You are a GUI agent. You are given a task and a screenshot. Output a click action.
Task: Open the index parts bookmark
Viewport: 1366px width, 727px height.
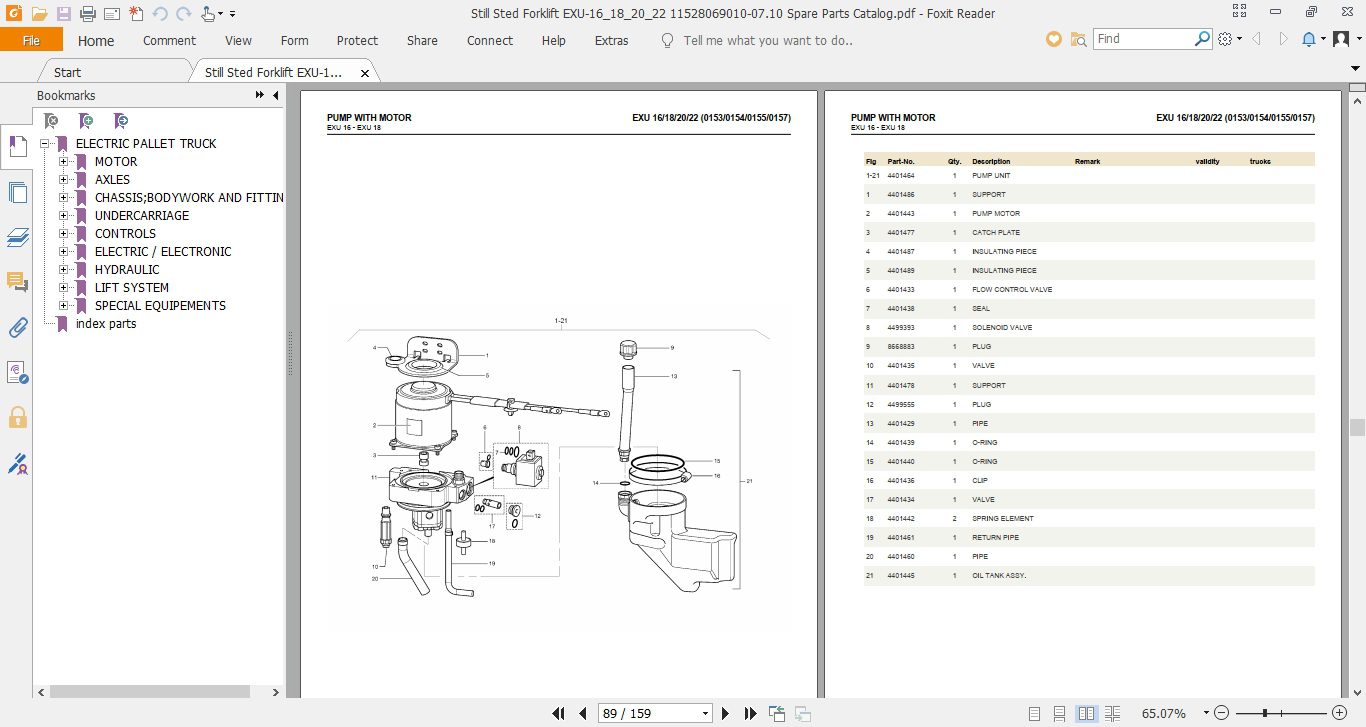point(106,324)
